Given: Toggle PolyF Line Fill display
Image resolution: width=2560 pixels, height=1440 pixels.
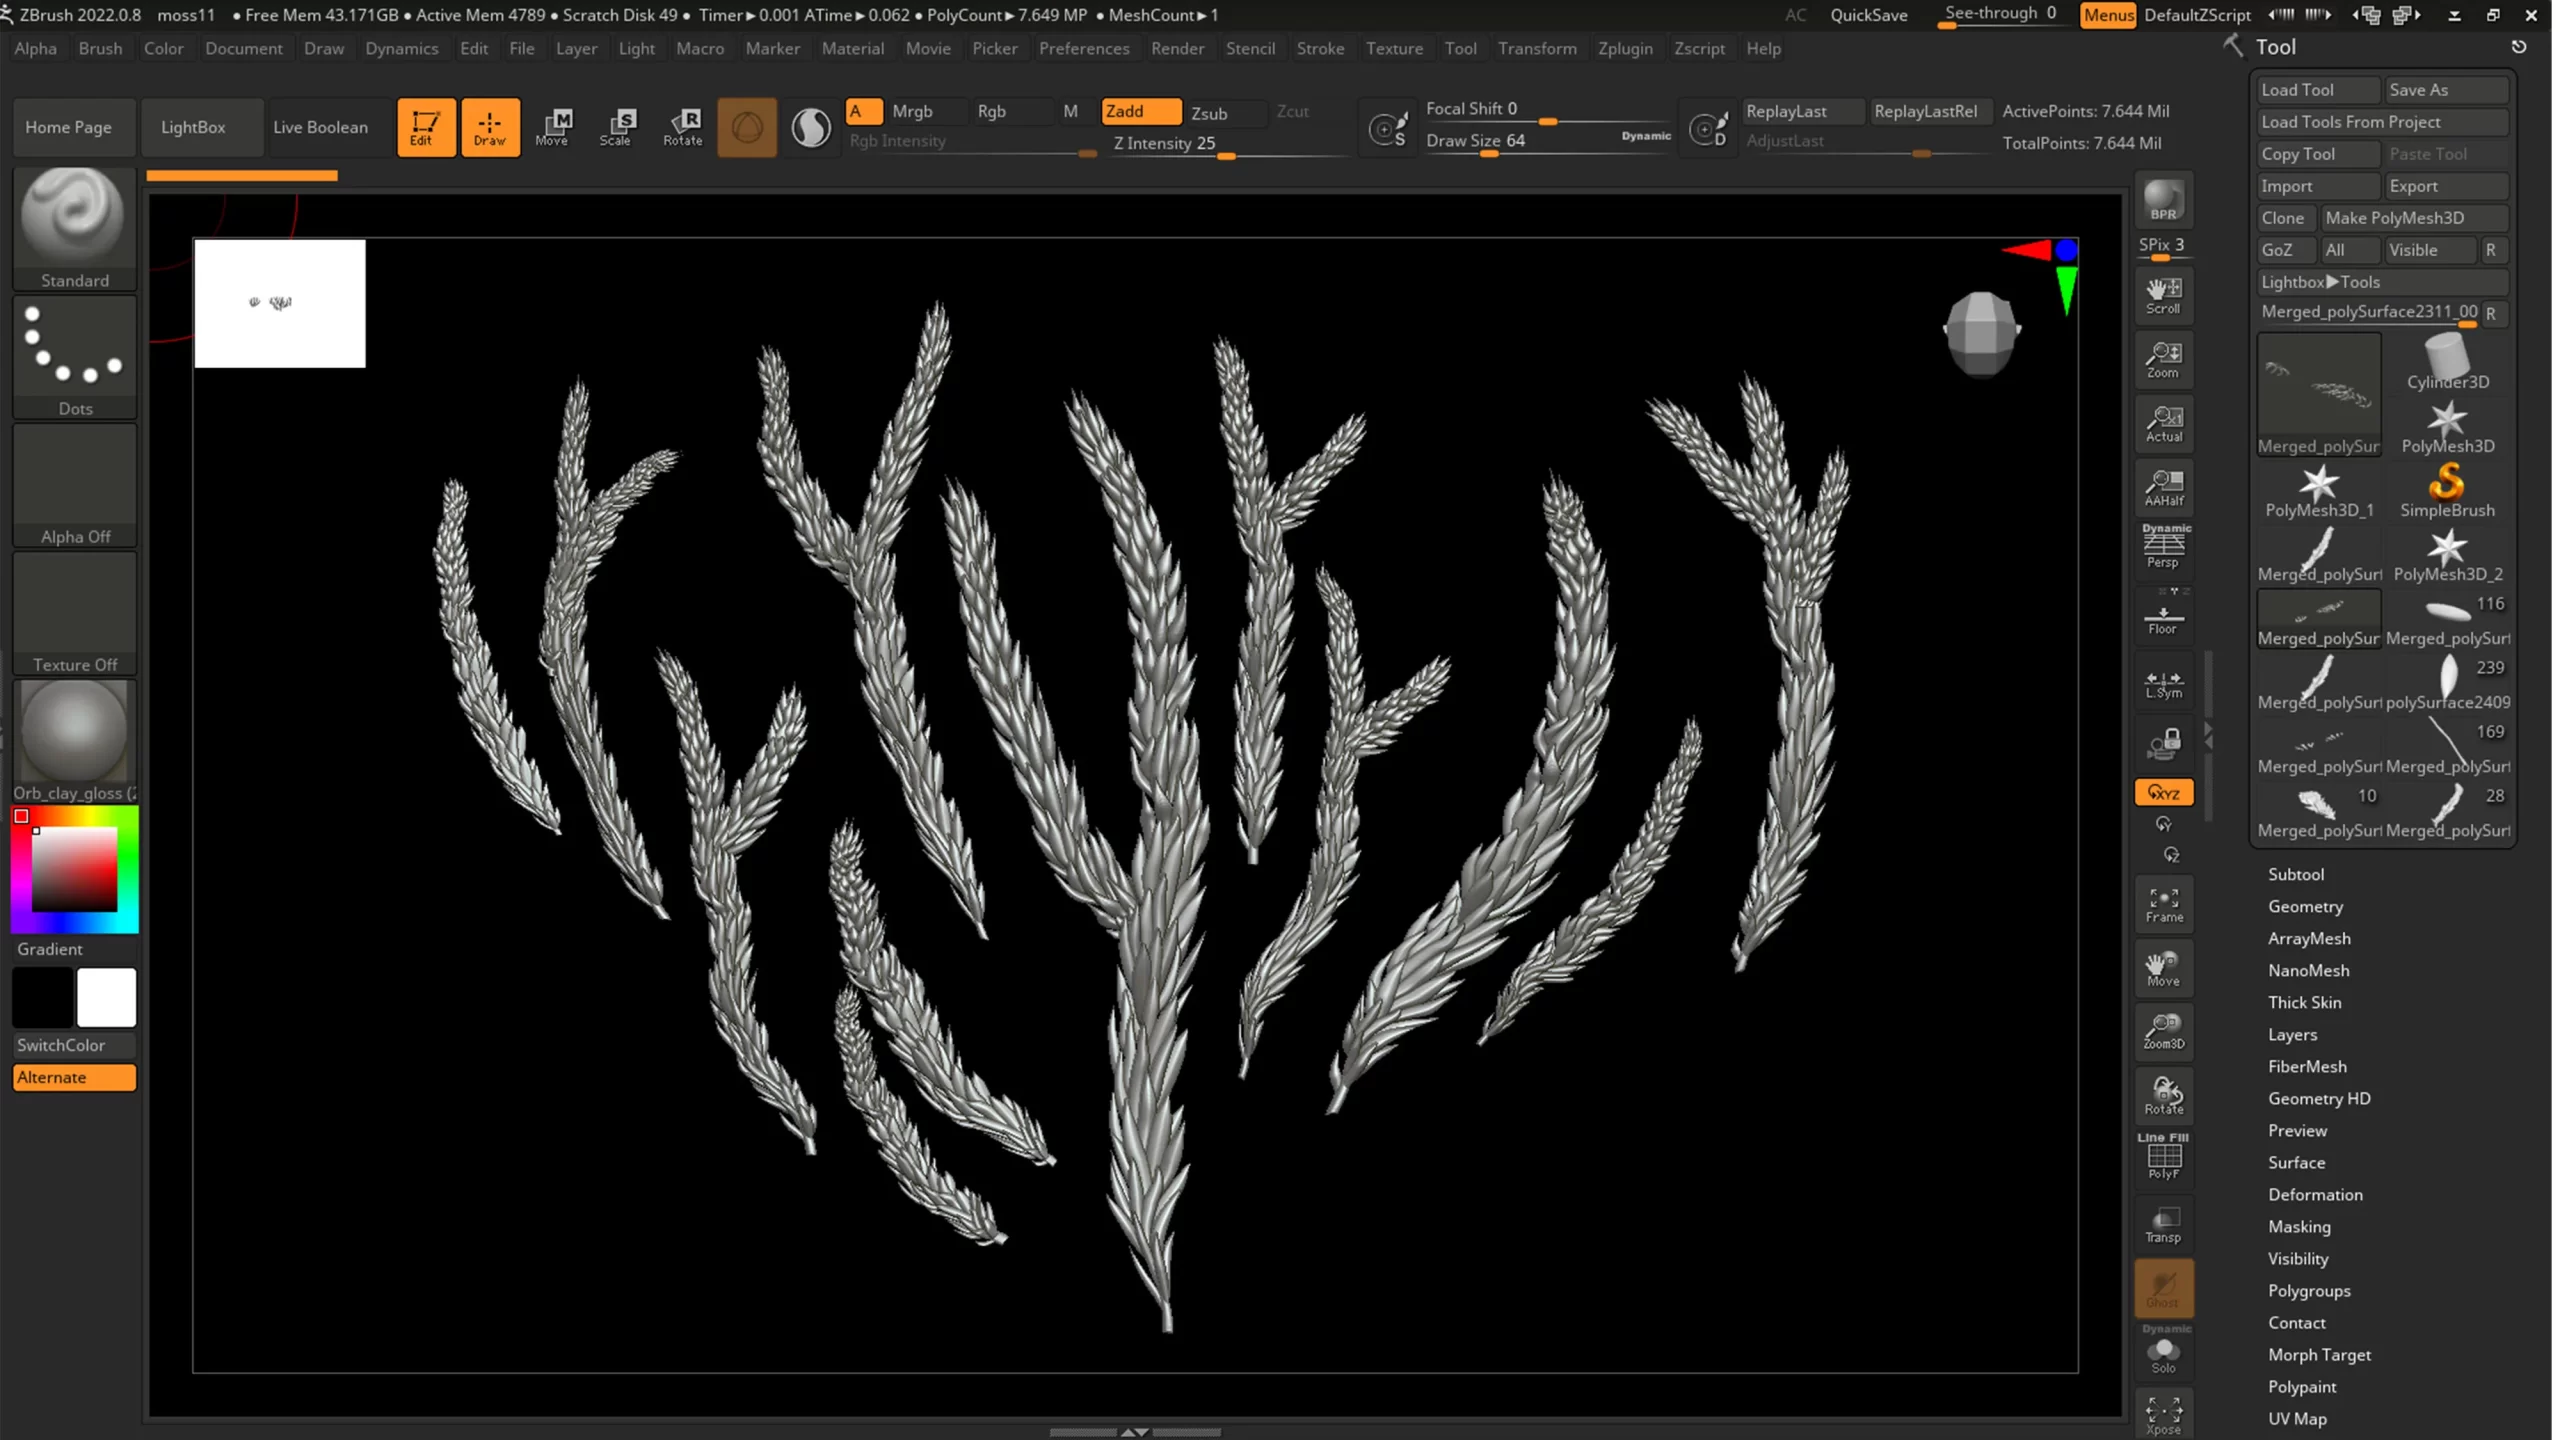Looking at the screenshot, I should click(2163, 1158).
